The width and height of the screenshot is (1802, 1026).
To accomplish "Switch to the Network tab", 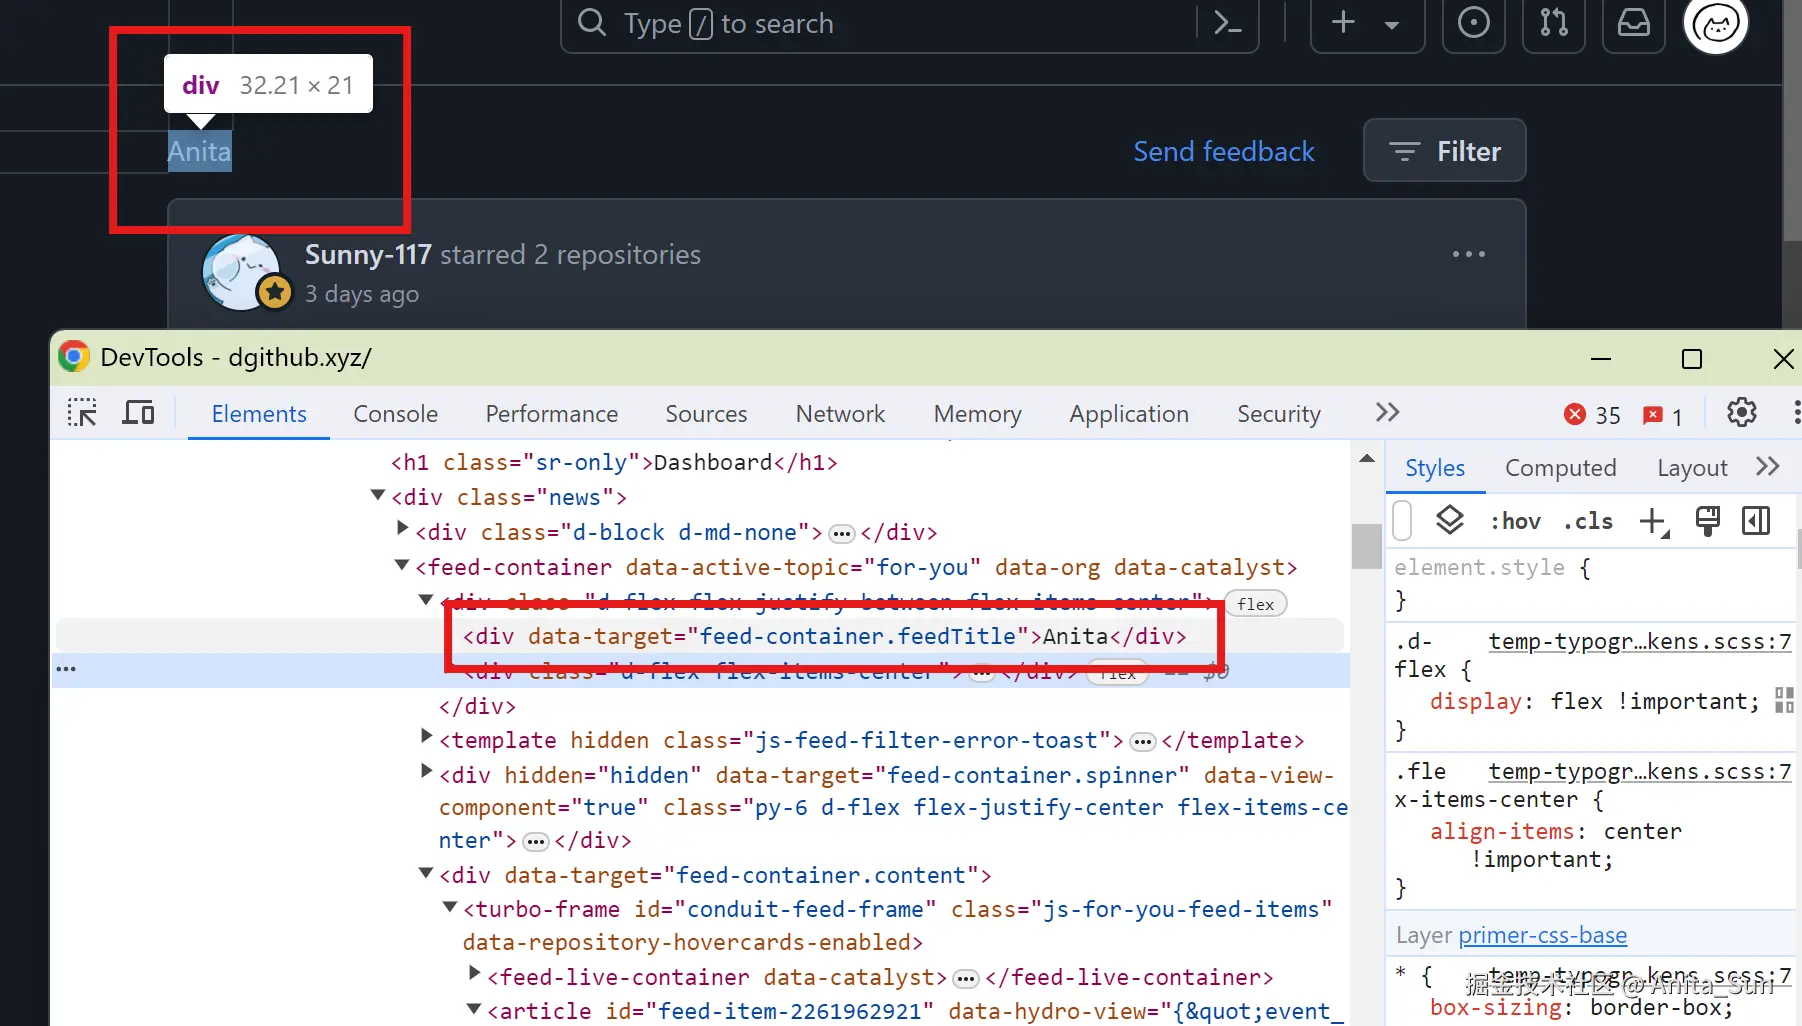I will [840, 414].
